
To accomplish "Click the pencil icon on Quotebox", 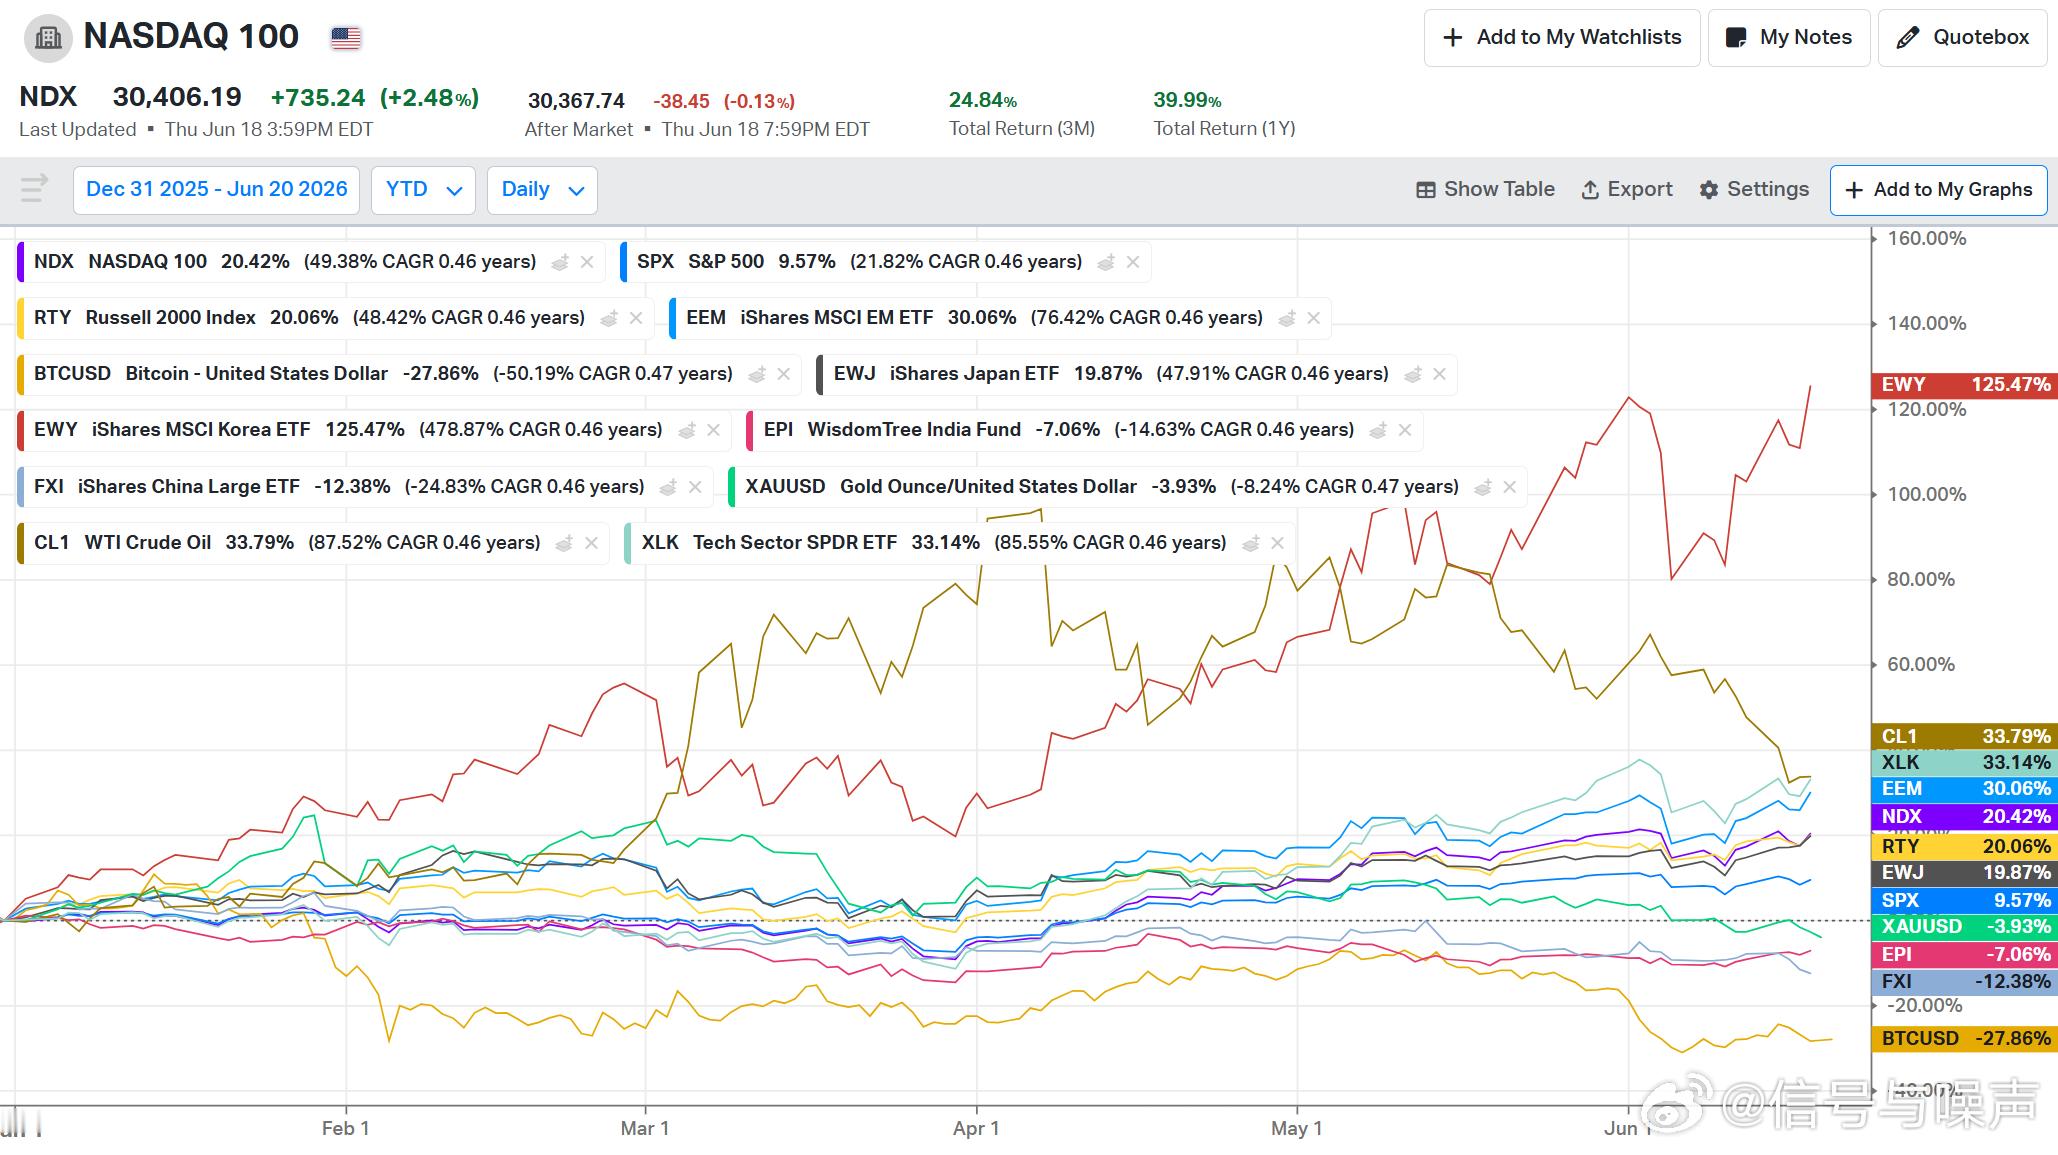I will coord(1907,38).
